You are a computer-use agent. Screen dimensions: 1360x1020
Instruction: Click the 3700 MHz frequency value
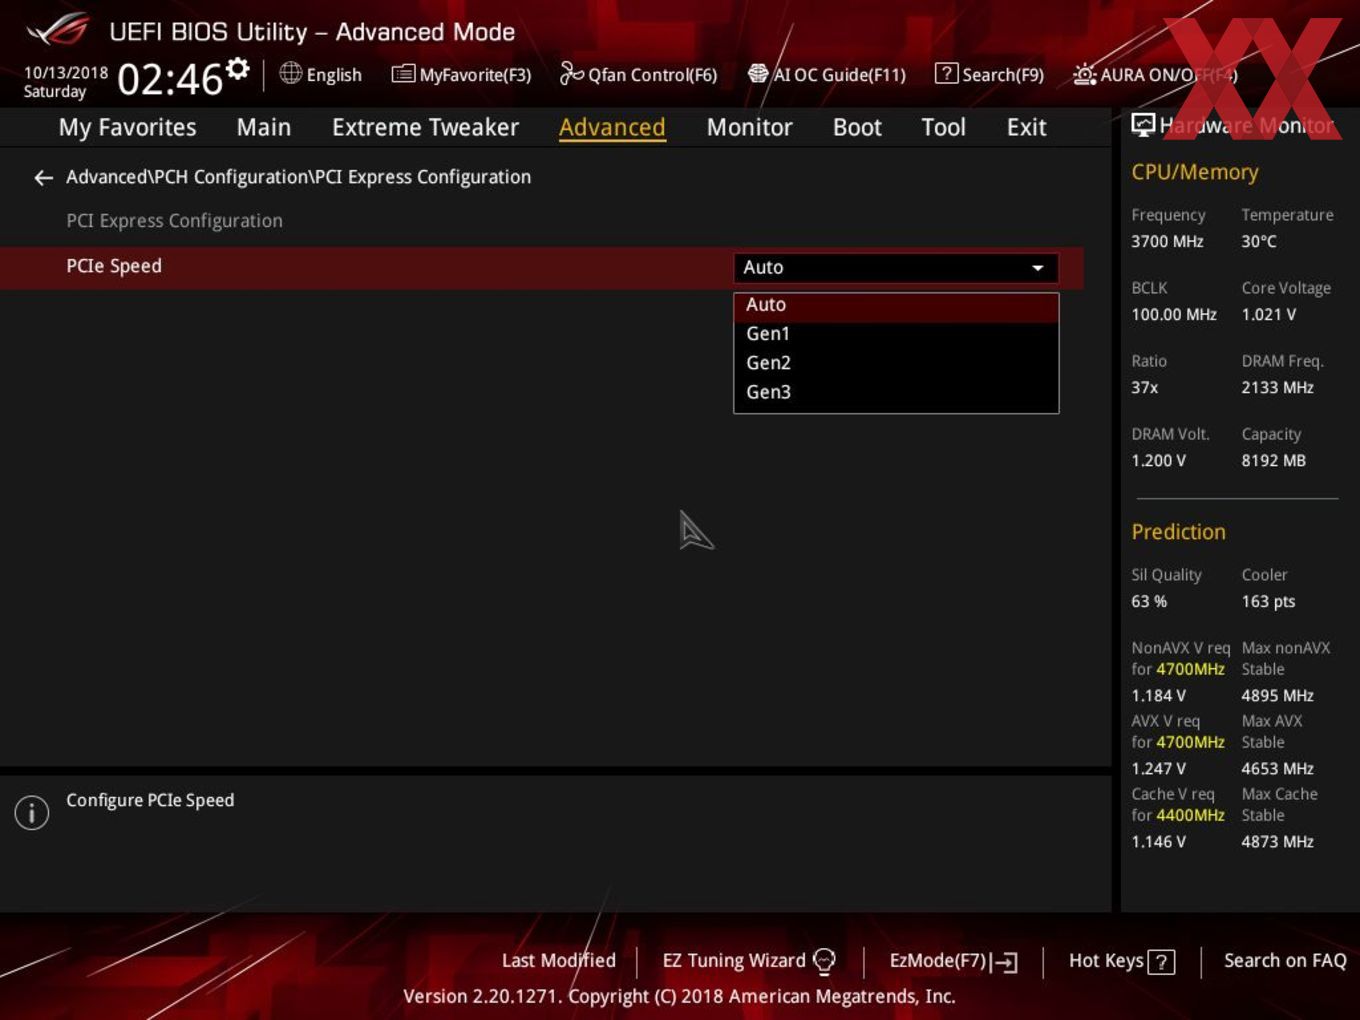[x=1167, y=241]
